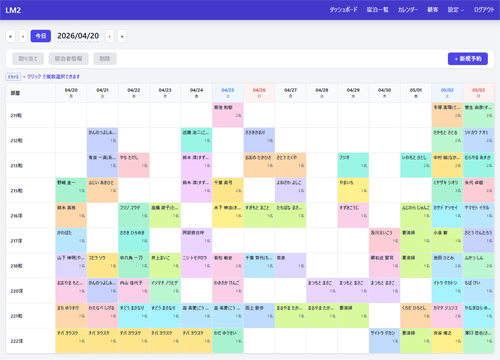
Task: Select ふじい あきひと booking in room 215
Action: (102, 190)
